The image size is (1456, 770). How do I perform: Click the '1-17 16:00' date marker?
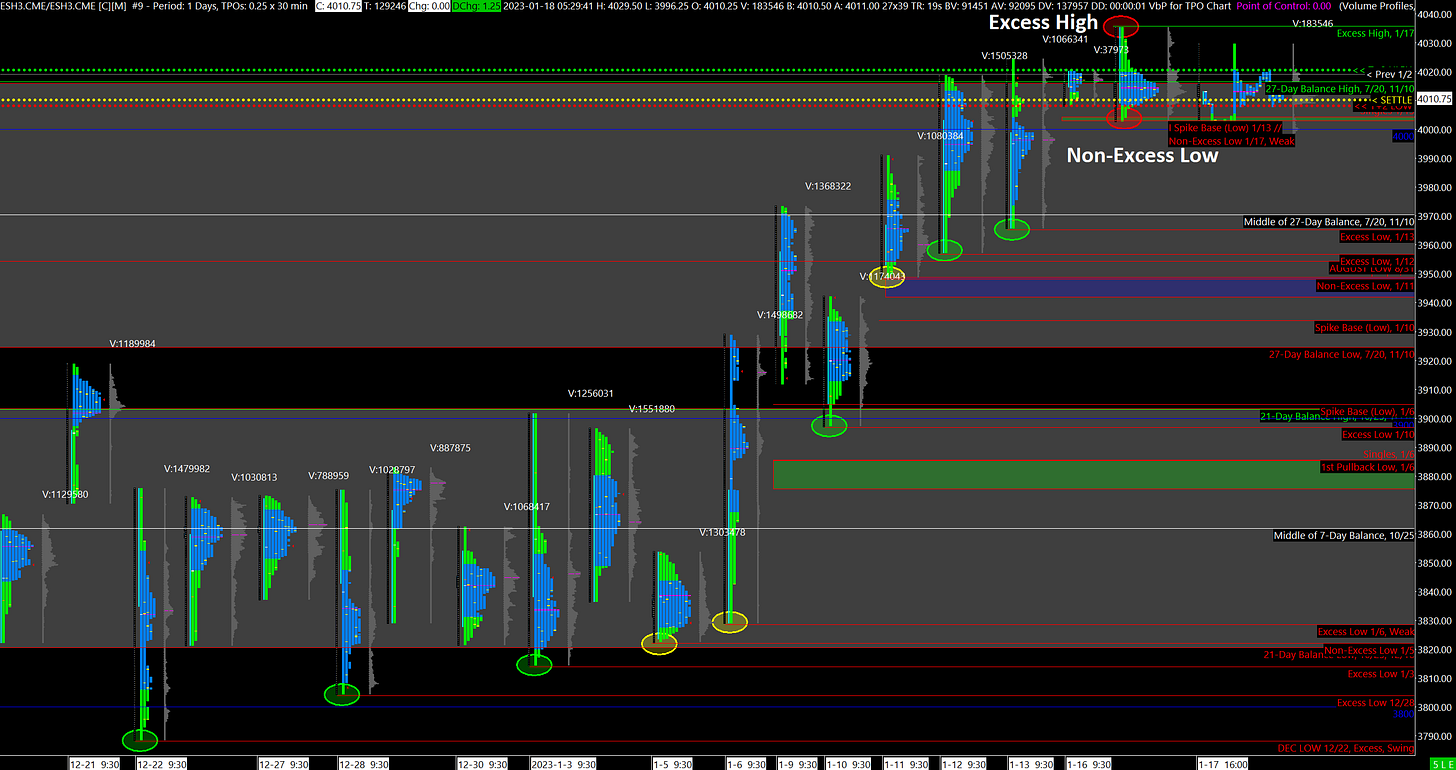[1225, 763]
